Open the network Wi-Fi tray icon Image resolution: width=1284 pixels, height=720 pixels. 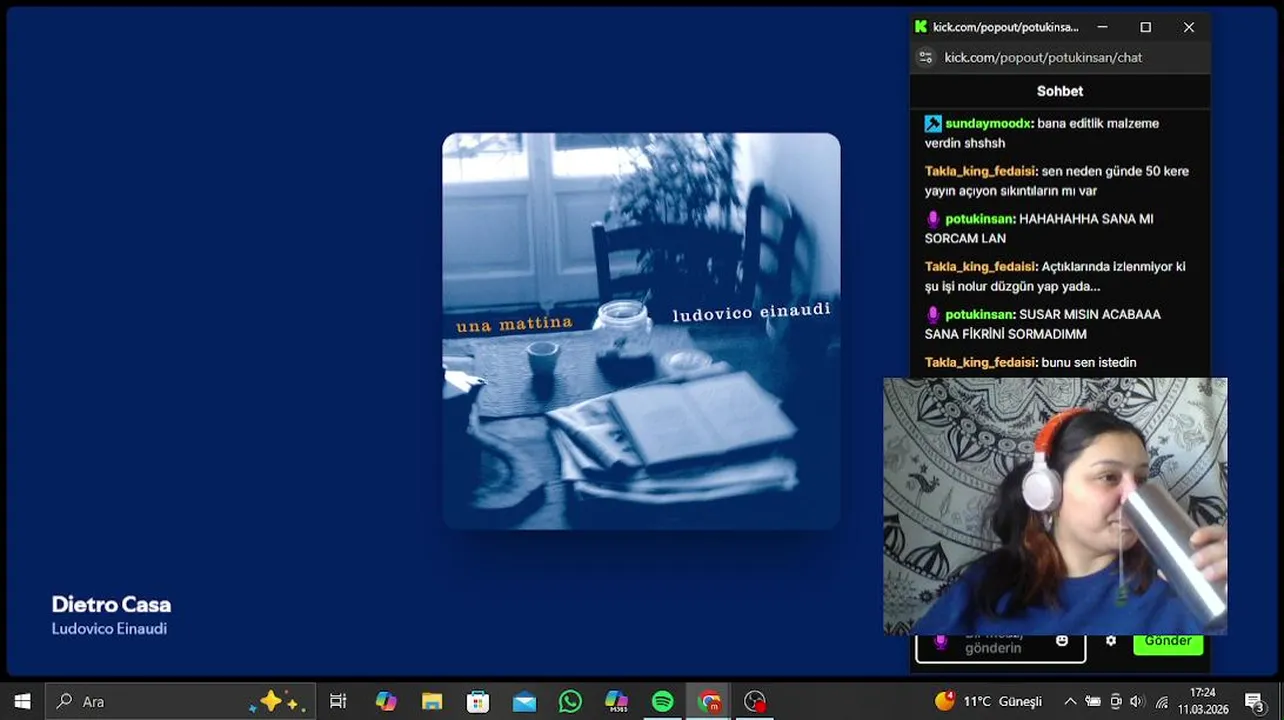click(x=1162, y=701)
